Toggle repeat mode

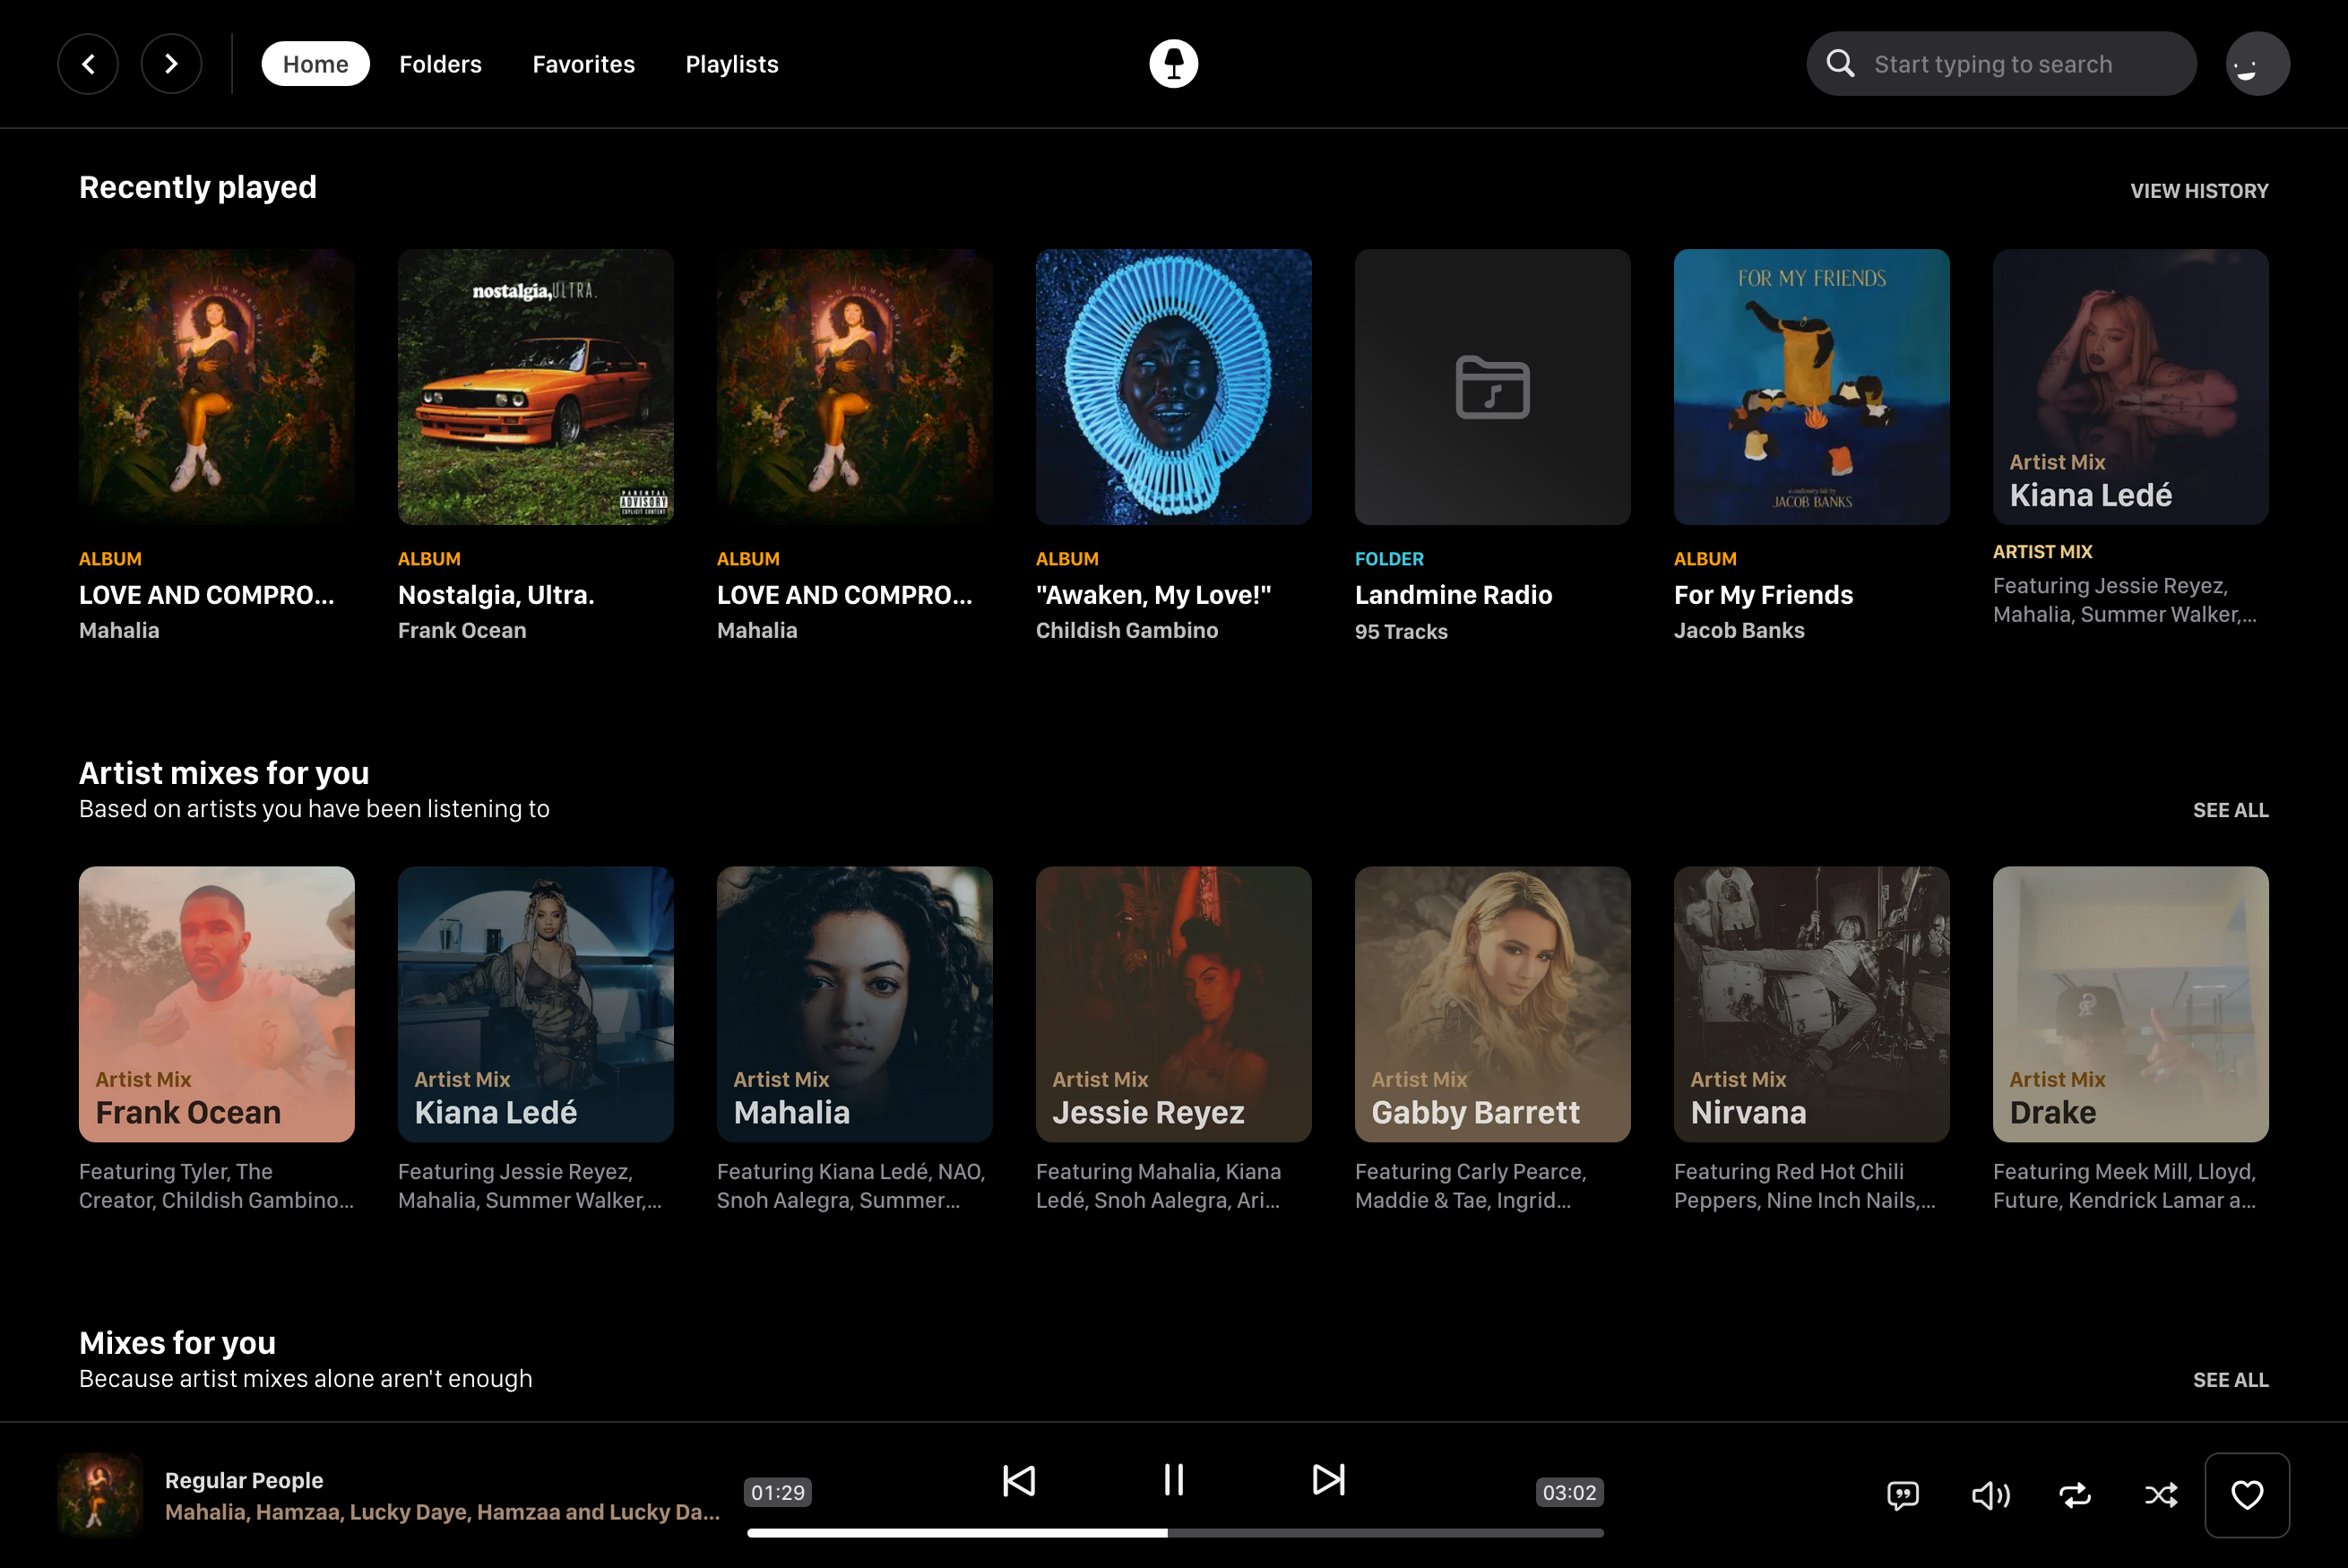(2075, 1495)
